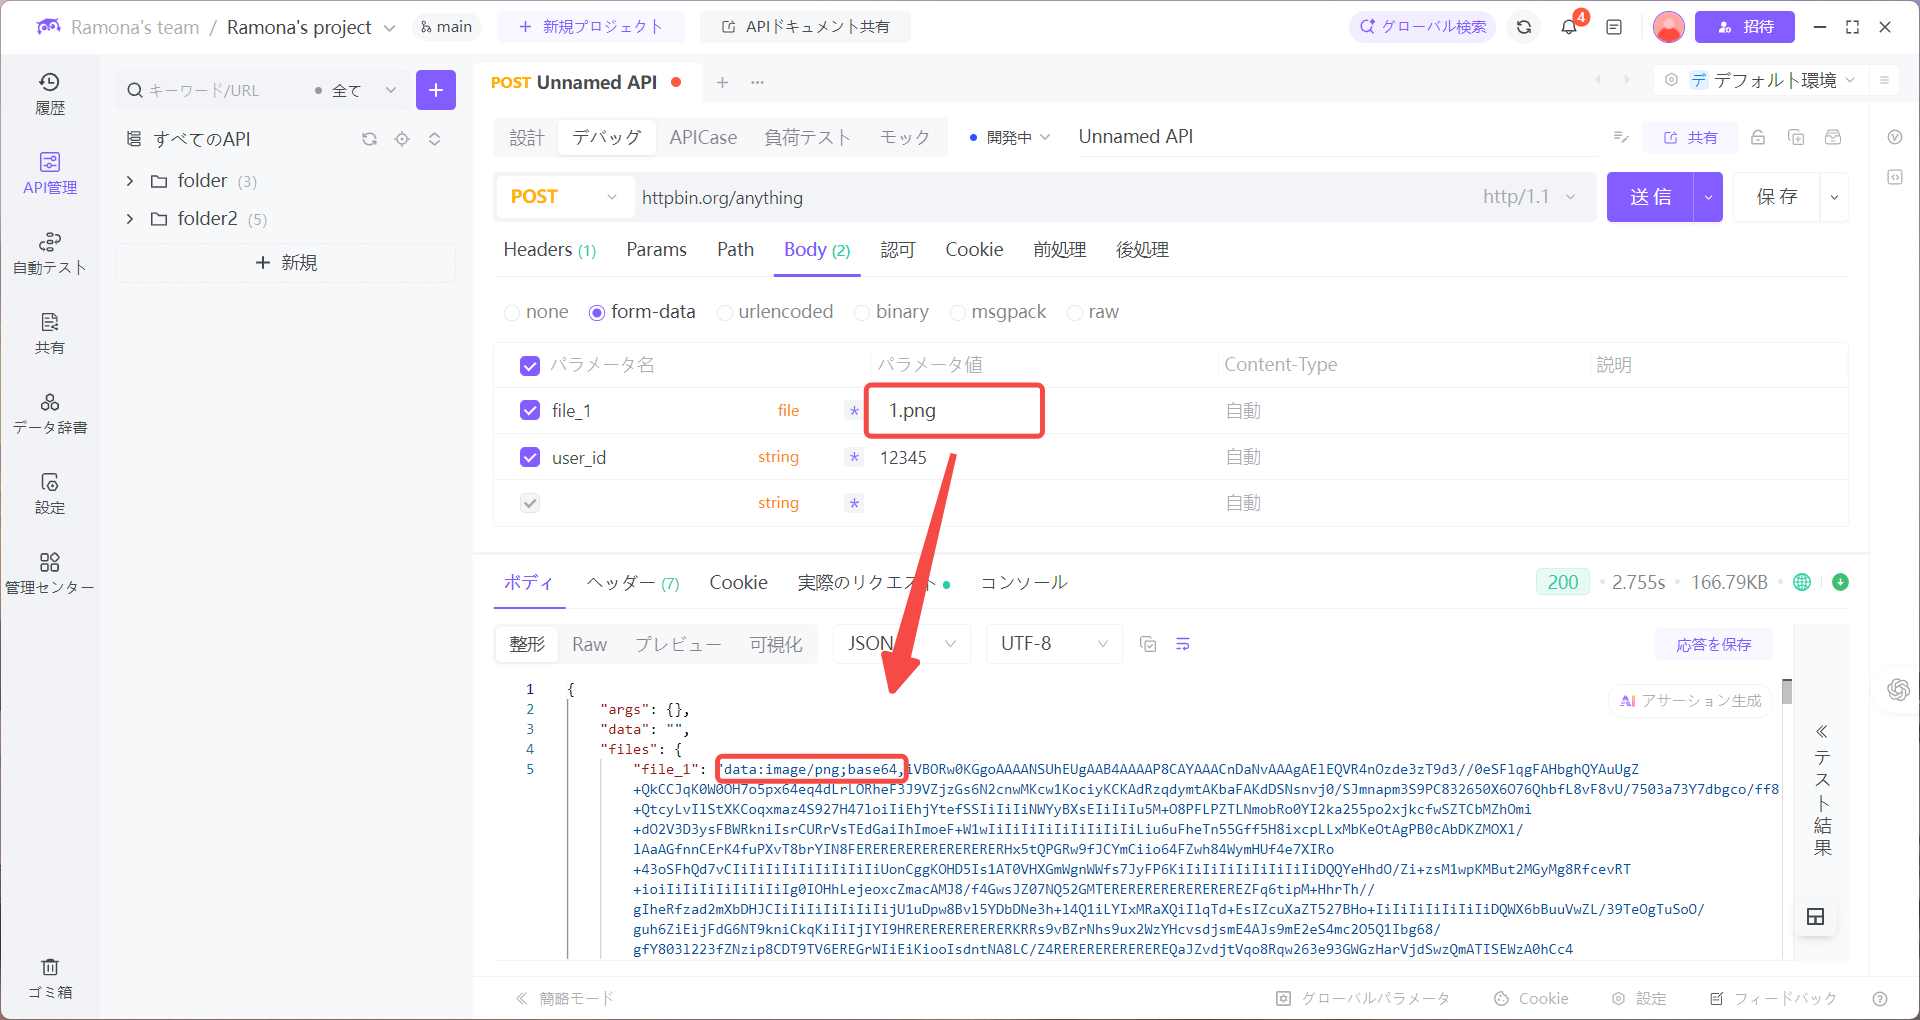Screen dimensions: 1920x1020
Task: Refresh the API list
Action: click(369, 139)
